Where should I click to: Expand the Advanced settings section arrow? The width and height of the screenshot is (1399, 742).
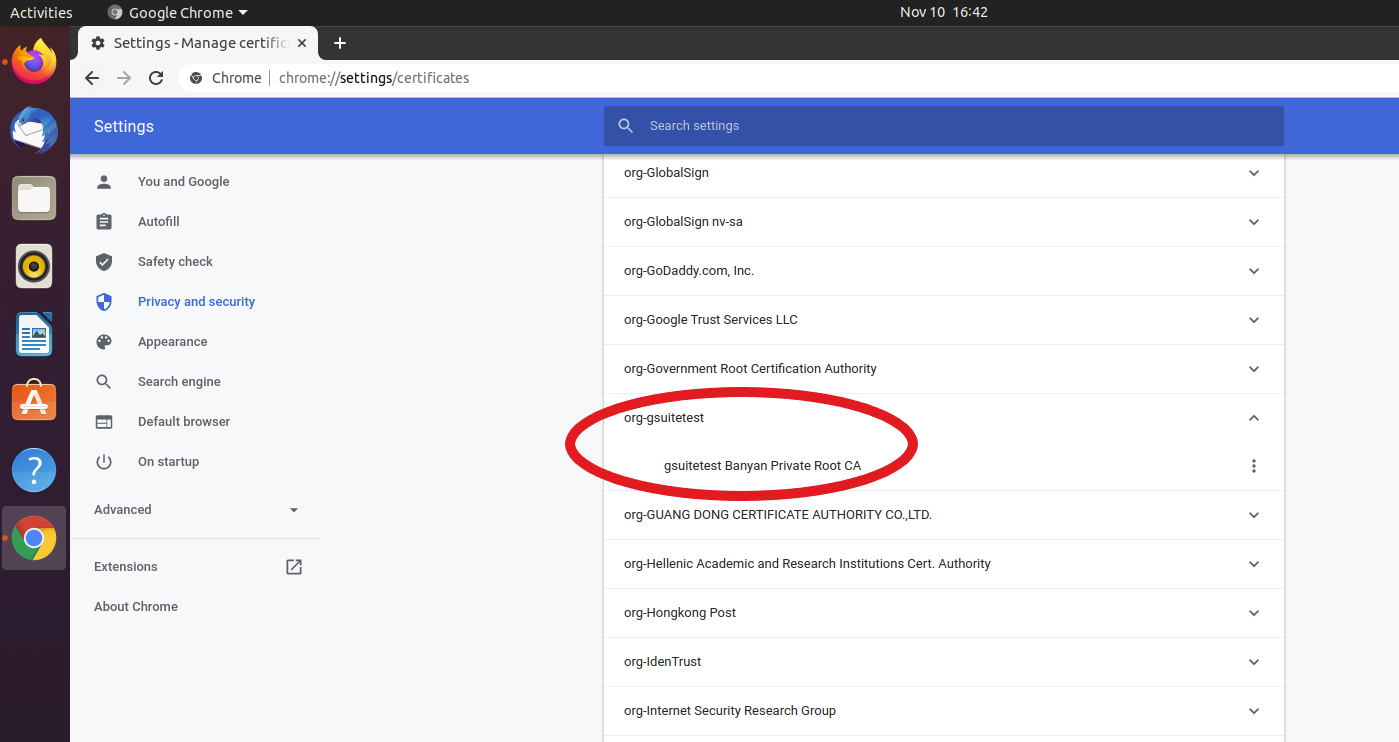pos(294,510)
